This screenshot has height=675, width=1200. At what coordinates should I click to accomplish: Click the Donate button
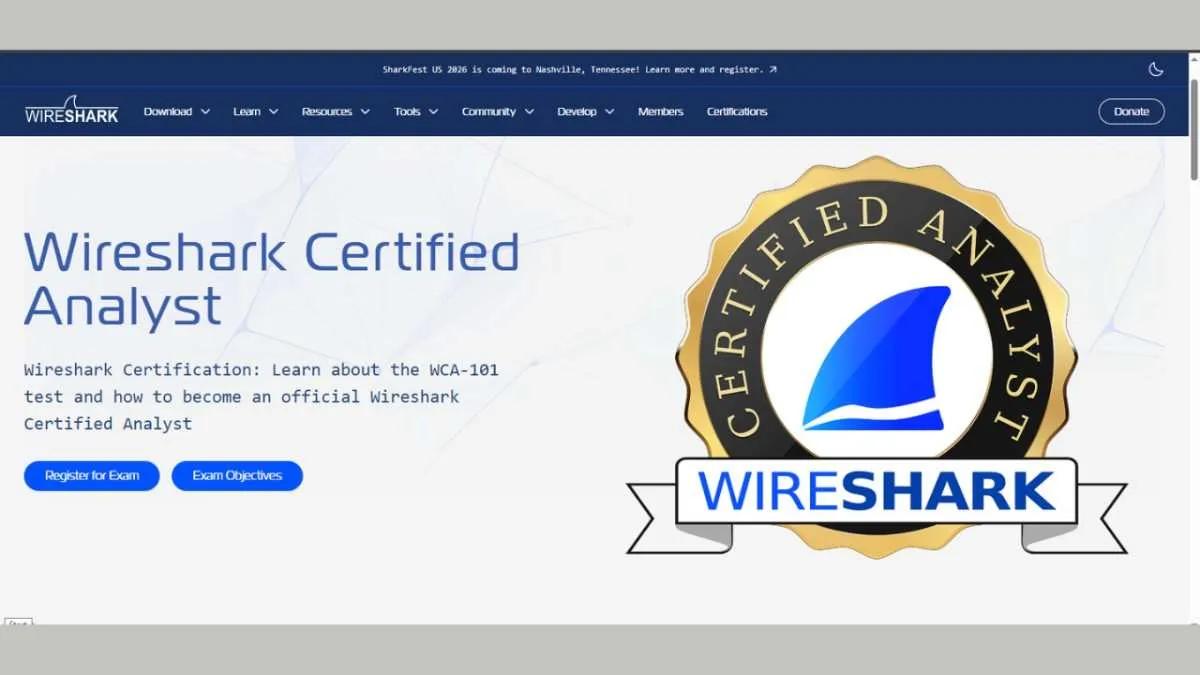click(x=1131, y=111)
